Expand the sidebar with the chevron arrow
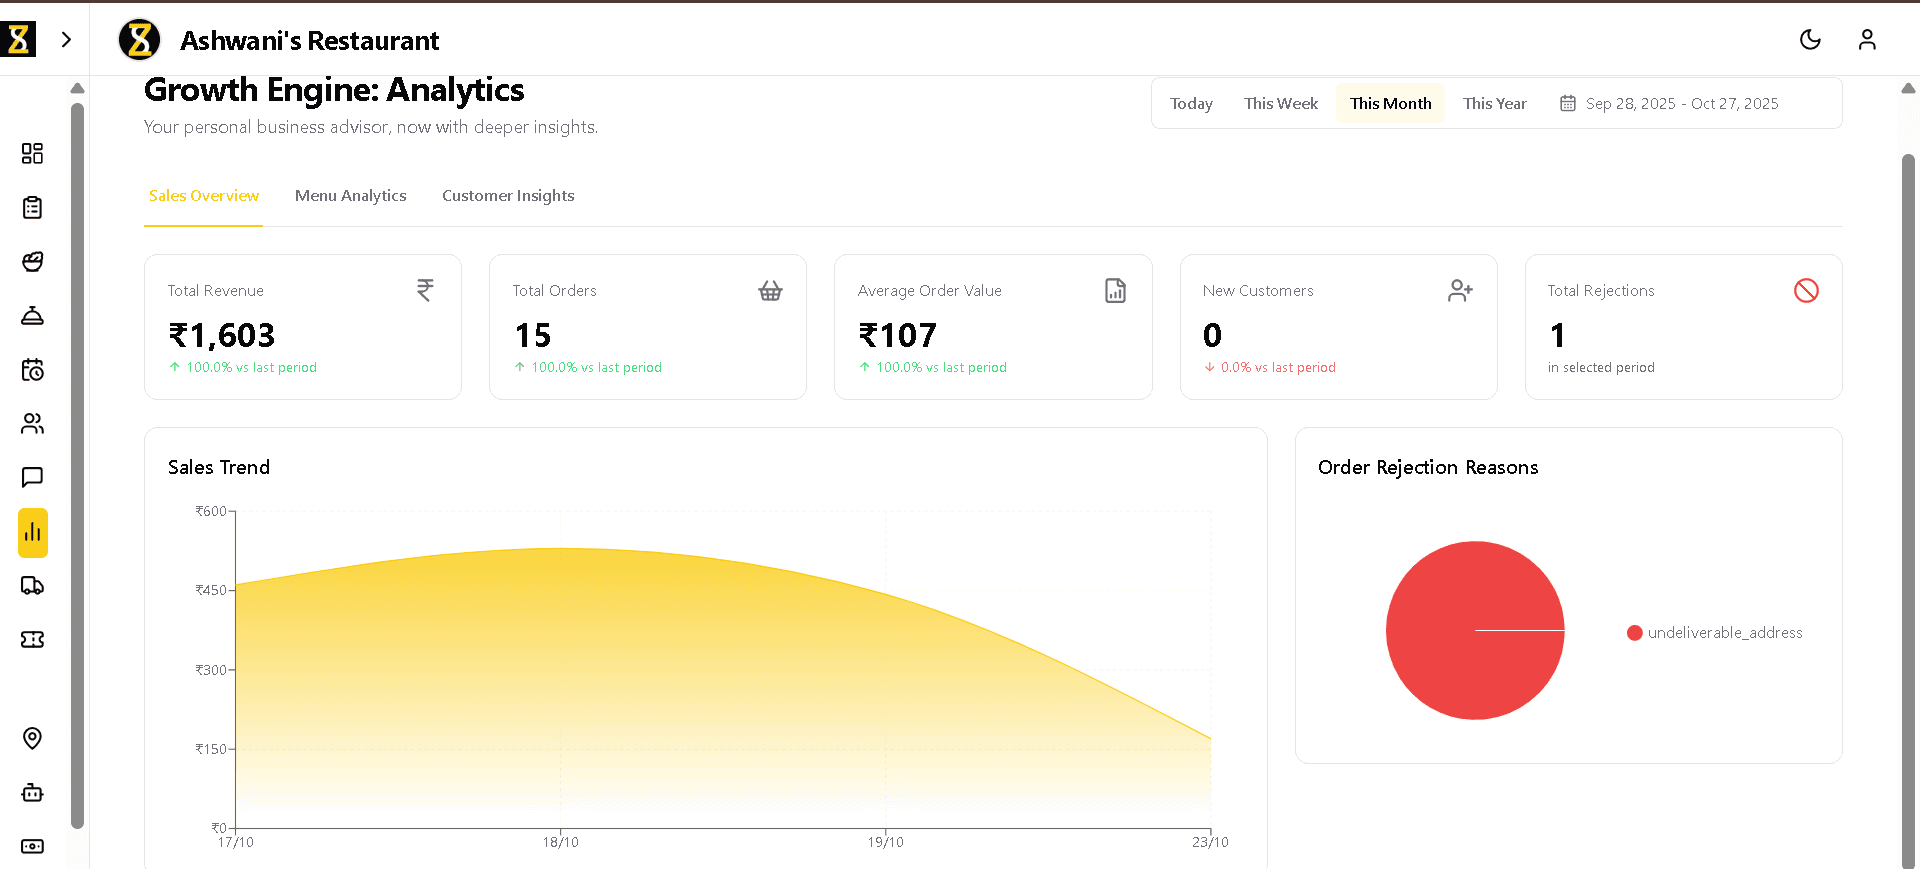1920x869 pixels. tap(66, 40)
